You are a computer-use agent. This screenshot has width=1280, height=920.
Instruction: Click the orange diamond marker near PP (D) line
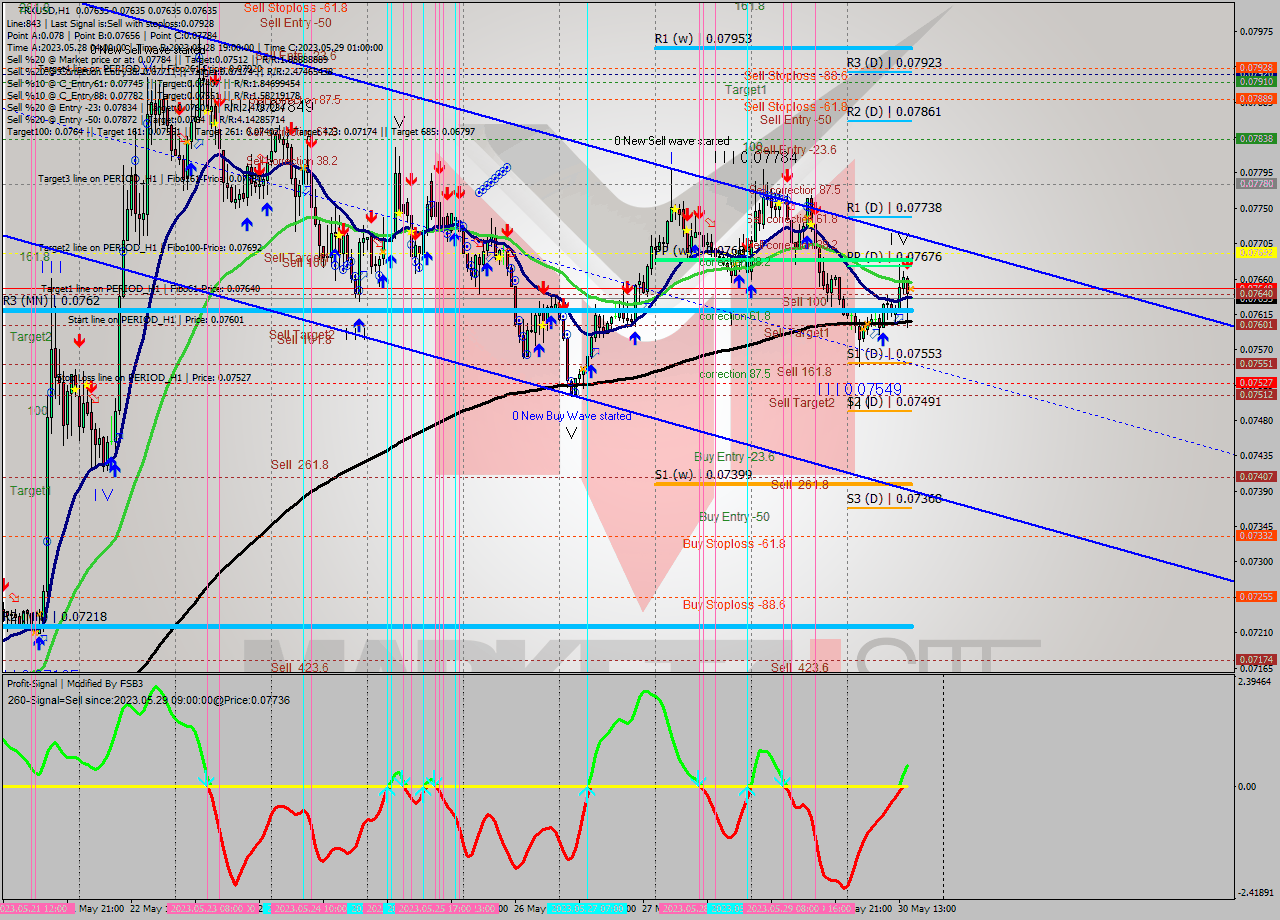pyautogui.click(x=912, y=289)
